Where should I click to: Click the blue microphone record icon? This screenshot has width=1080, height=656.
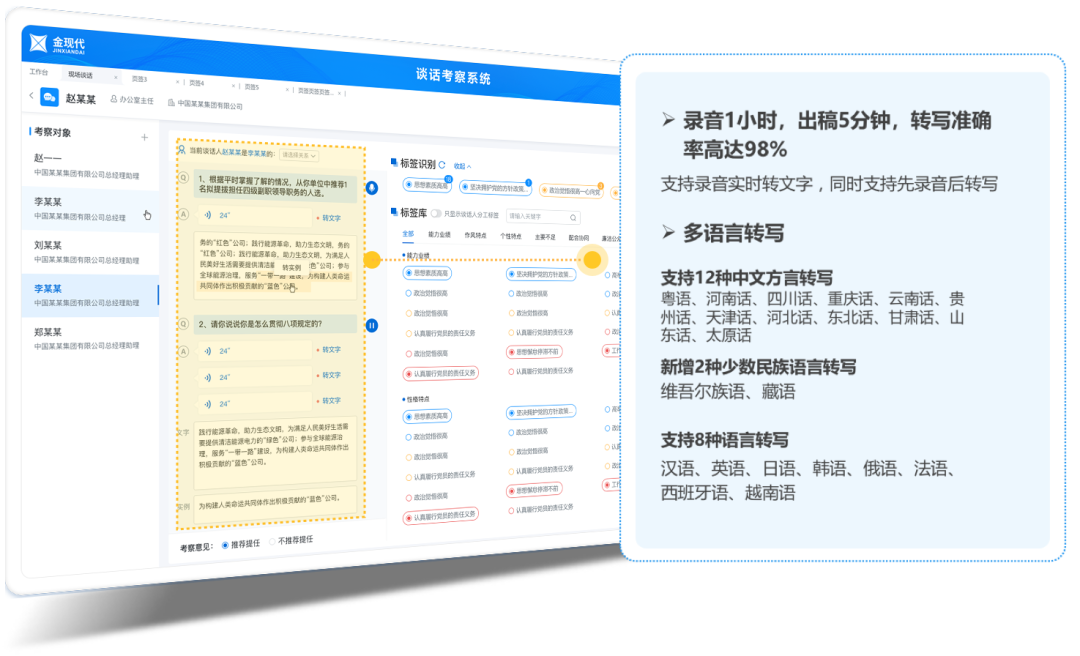tap(372, 187)
